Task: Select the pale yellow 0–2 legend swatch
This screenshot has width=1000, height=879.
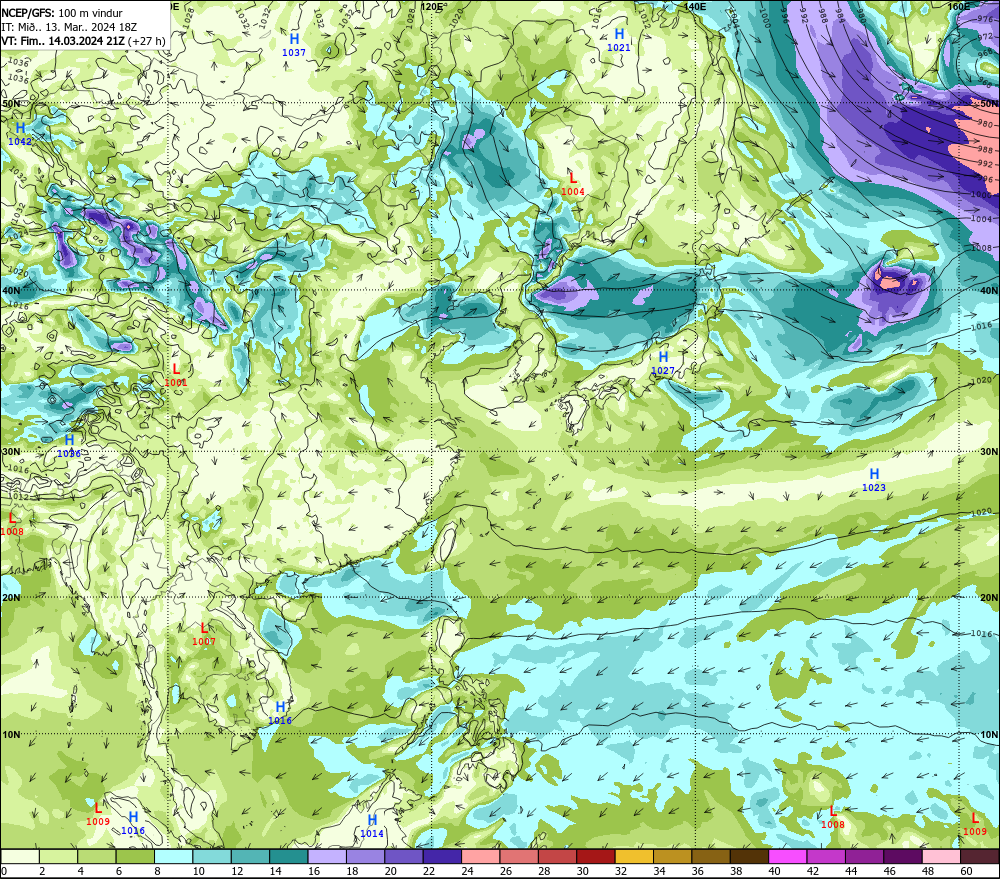Action: coord(20,856)
